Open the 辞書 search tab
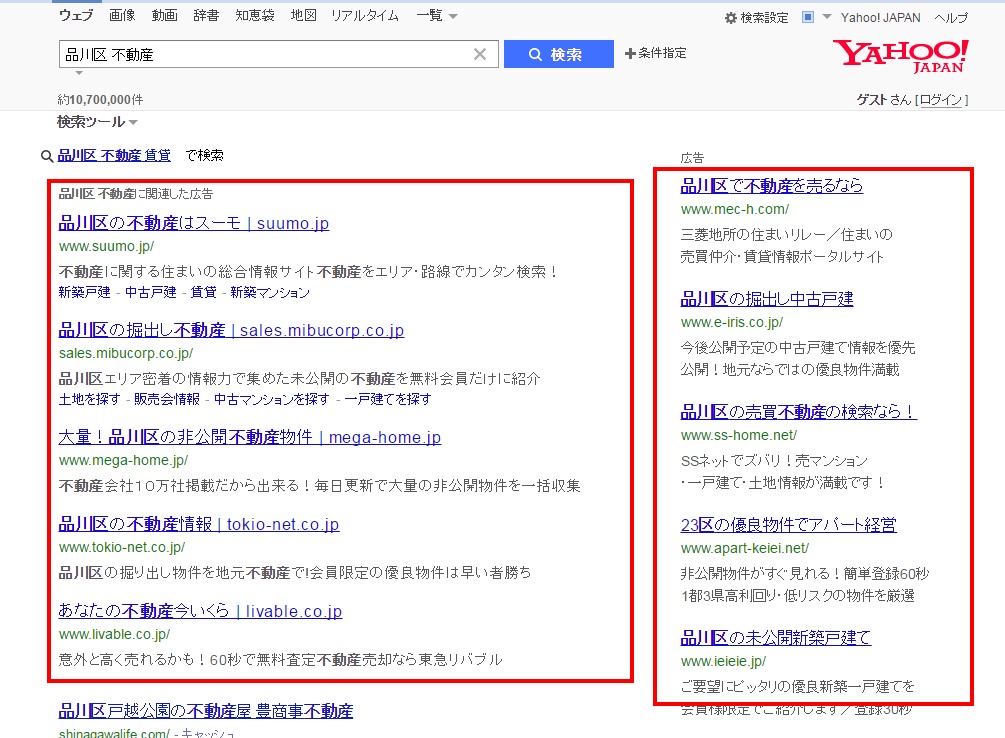The image size is (1005, 738). tap(206, 15)
